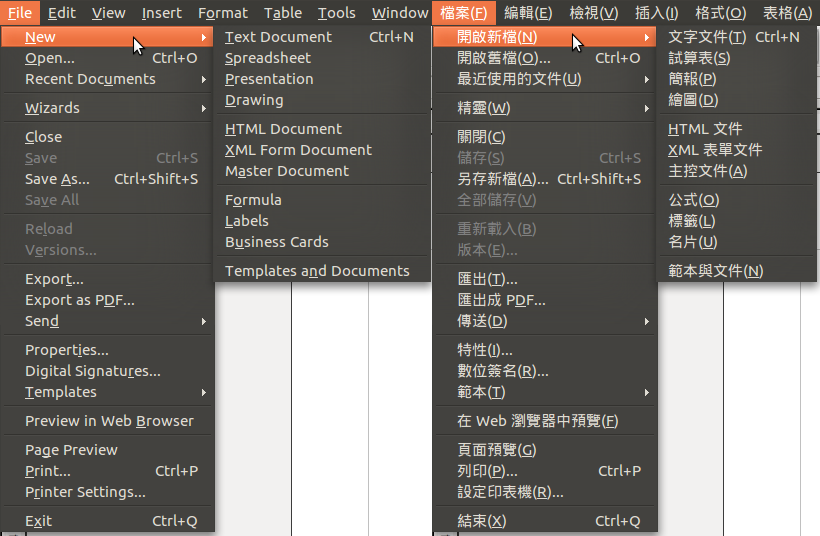Image resolution: width=820 pixels, height=536 pixels.
Task: Expand the Recent Documents submenu
Action: [90, 79]
